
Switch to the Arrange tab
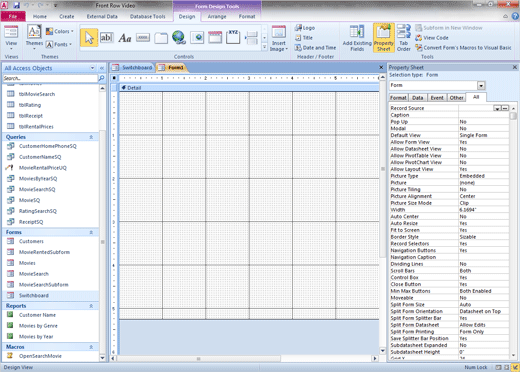[217, 16]
